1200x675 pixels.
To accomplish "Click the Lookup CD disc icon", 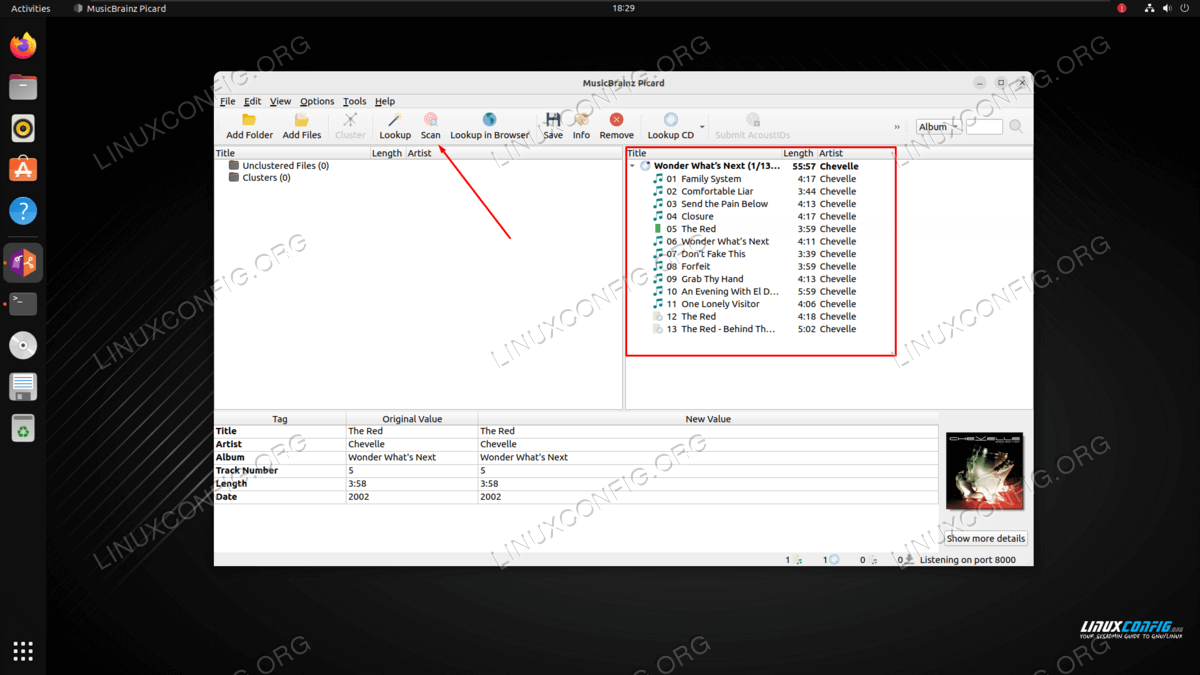I will pos(671,120).
